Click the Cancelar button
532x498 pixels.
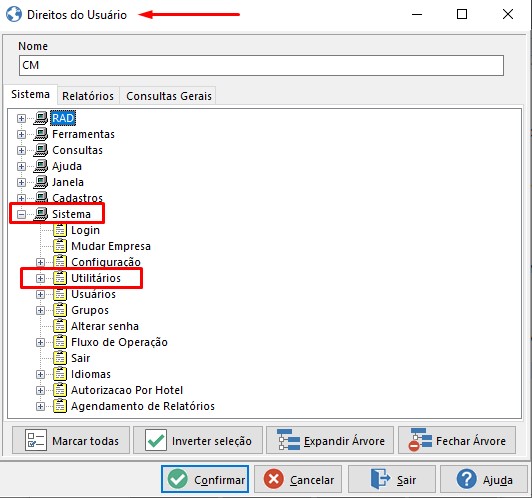(298, 479)
